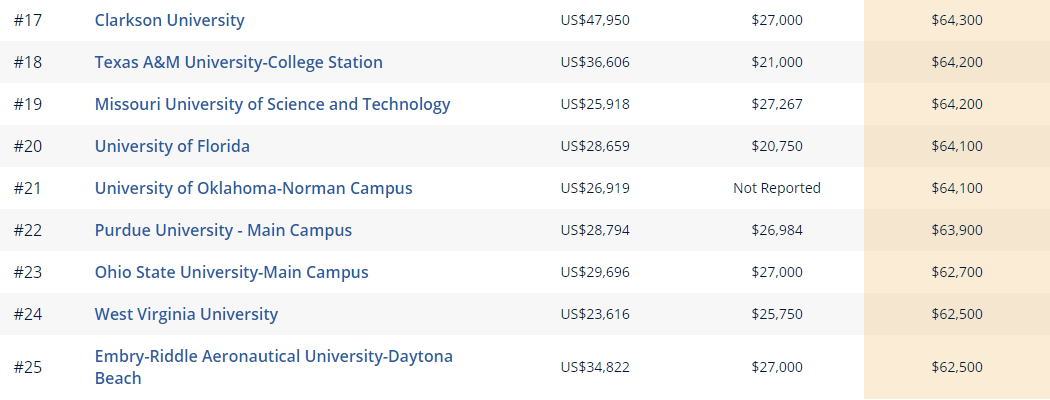Click Missouri University of Science and Technology
The height and width of the screenshot is (400, 1050).
tap(272, 104)
